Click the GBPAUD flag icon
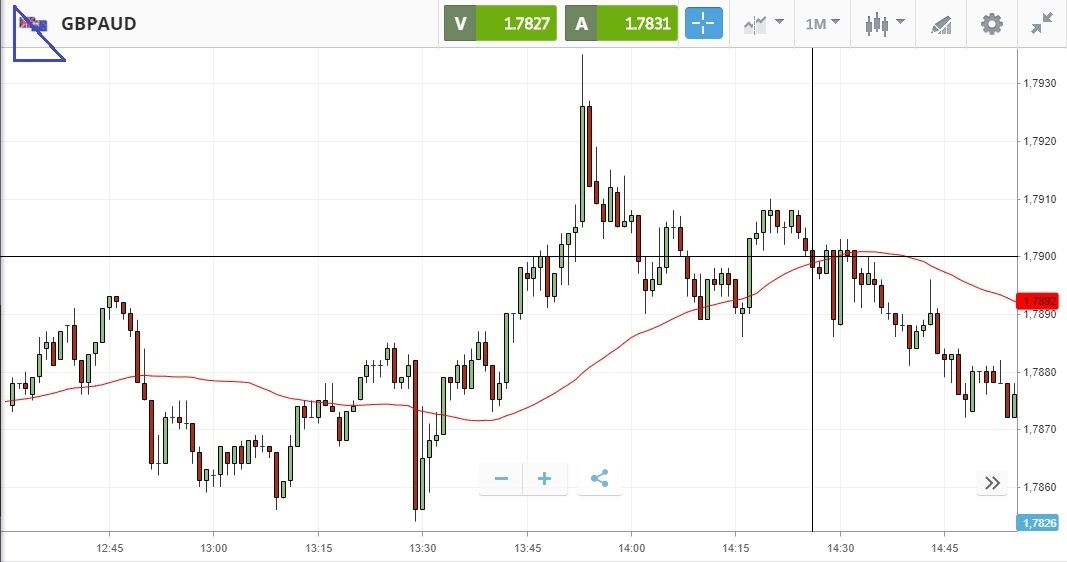The image size is (1067, 562). (33, 23)
